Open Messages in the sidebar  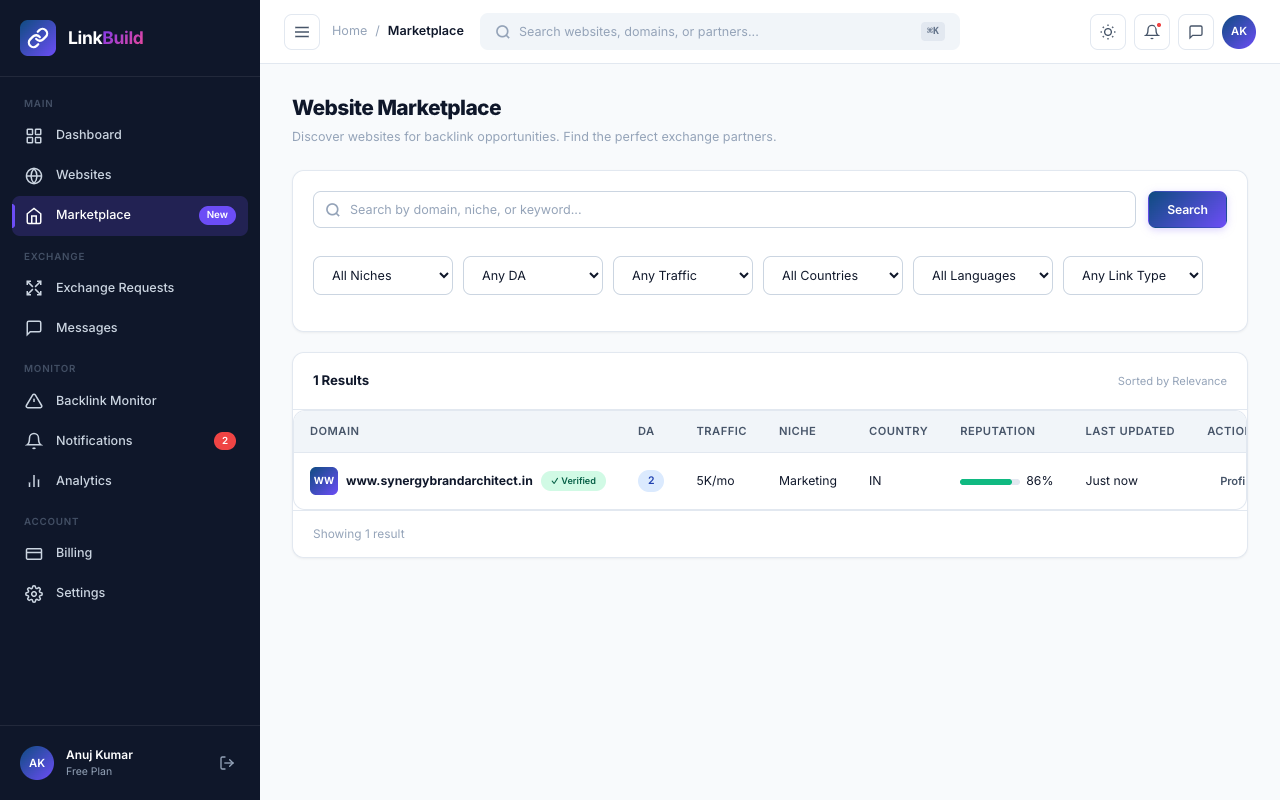pyautogui.click(x=130, y=328)
